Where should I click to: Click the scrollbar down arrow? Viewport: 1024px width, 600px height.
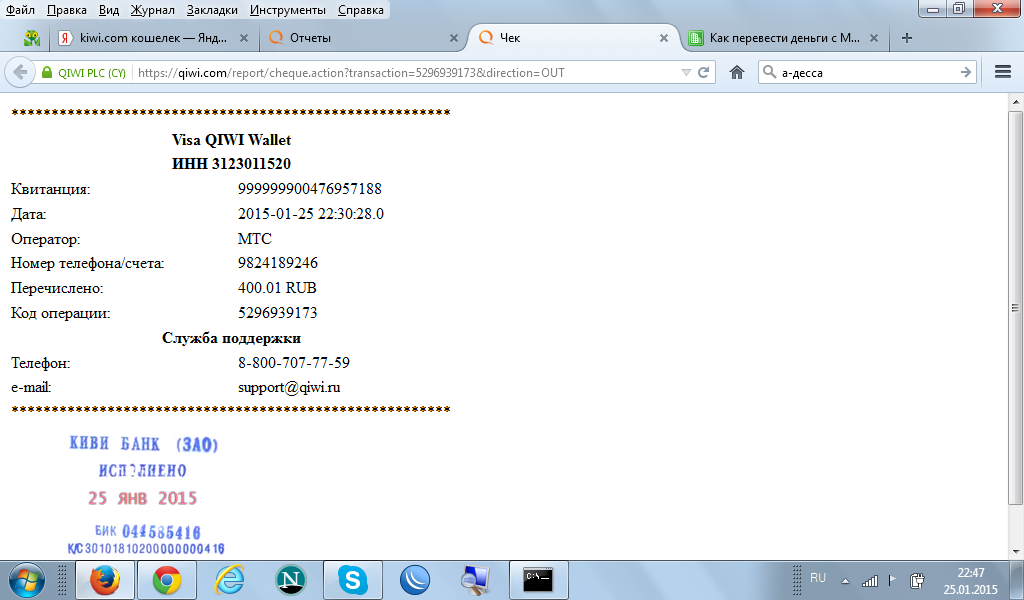tap(1015, 552)
